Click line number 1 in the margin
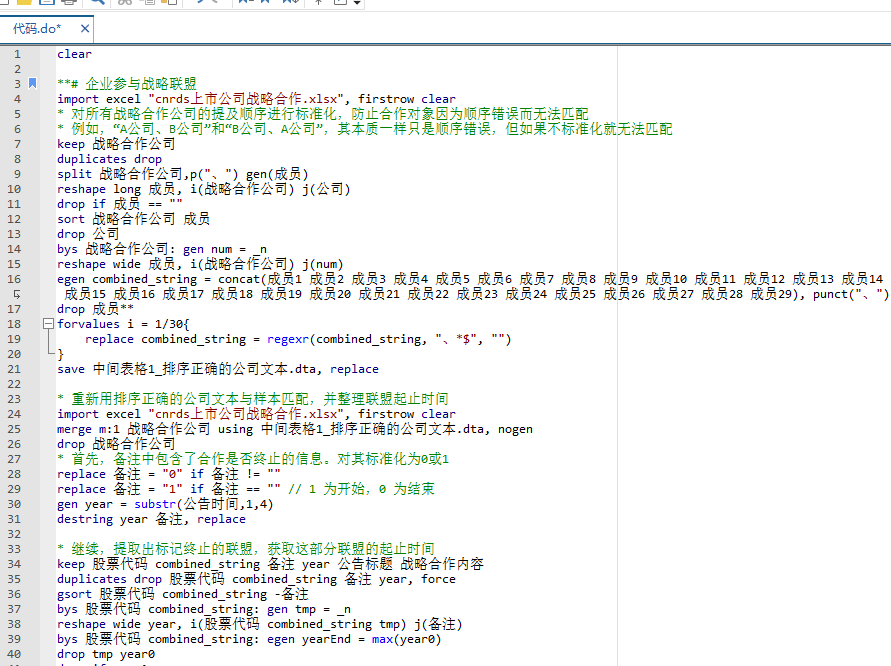The width and height of the screenshot is (891, 666). [x=17, y=54]
